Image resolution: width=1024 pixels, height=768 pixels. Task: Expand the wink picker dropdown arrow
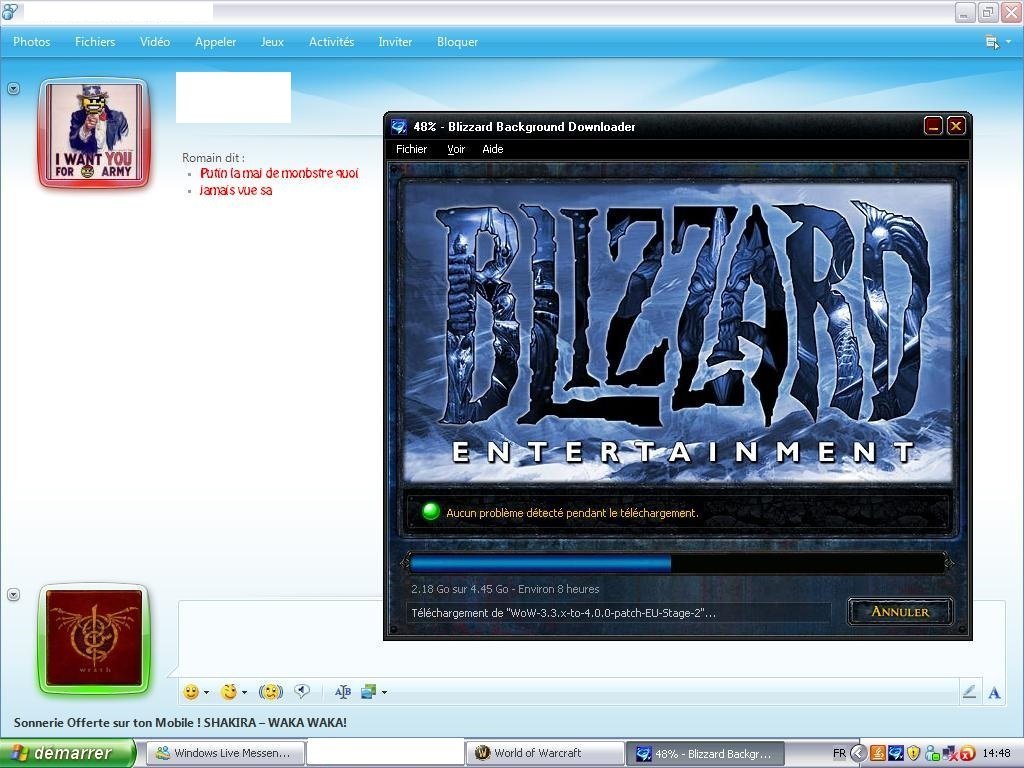pos(245,692)
